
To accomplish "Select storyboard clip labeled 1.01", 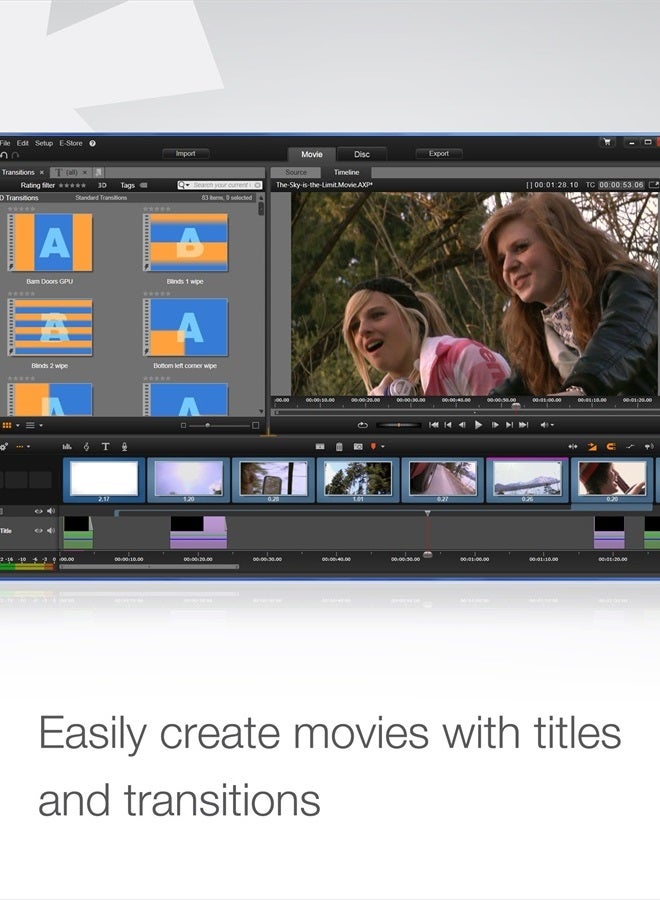I will point(358,480).
